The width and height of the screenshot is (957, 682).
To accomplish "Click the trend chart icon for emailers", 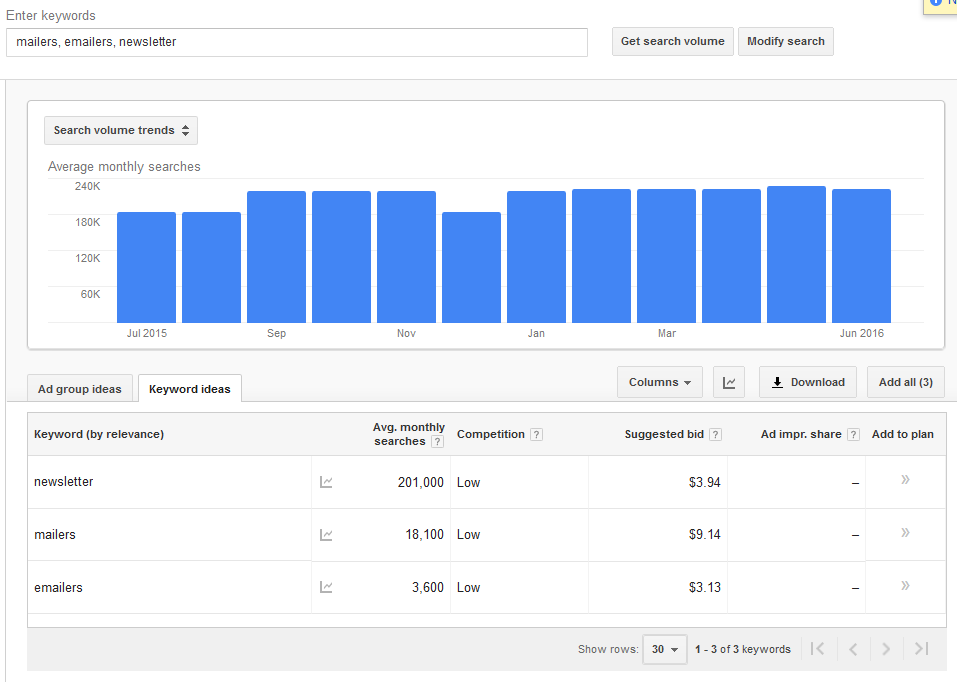I will coord(326,588).
